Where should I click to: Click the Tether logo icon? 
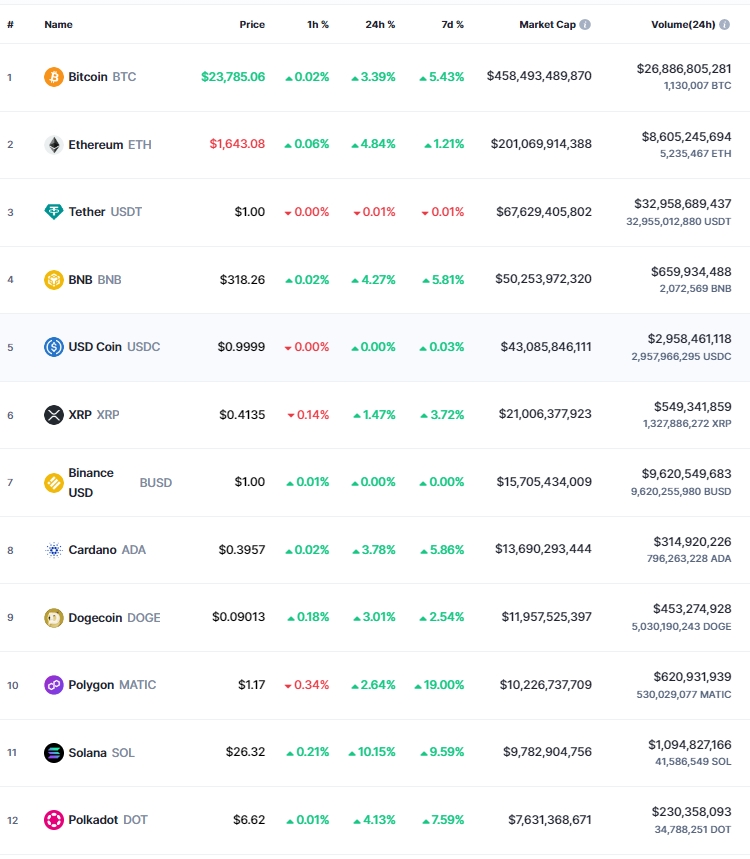[x=54, y=211]
